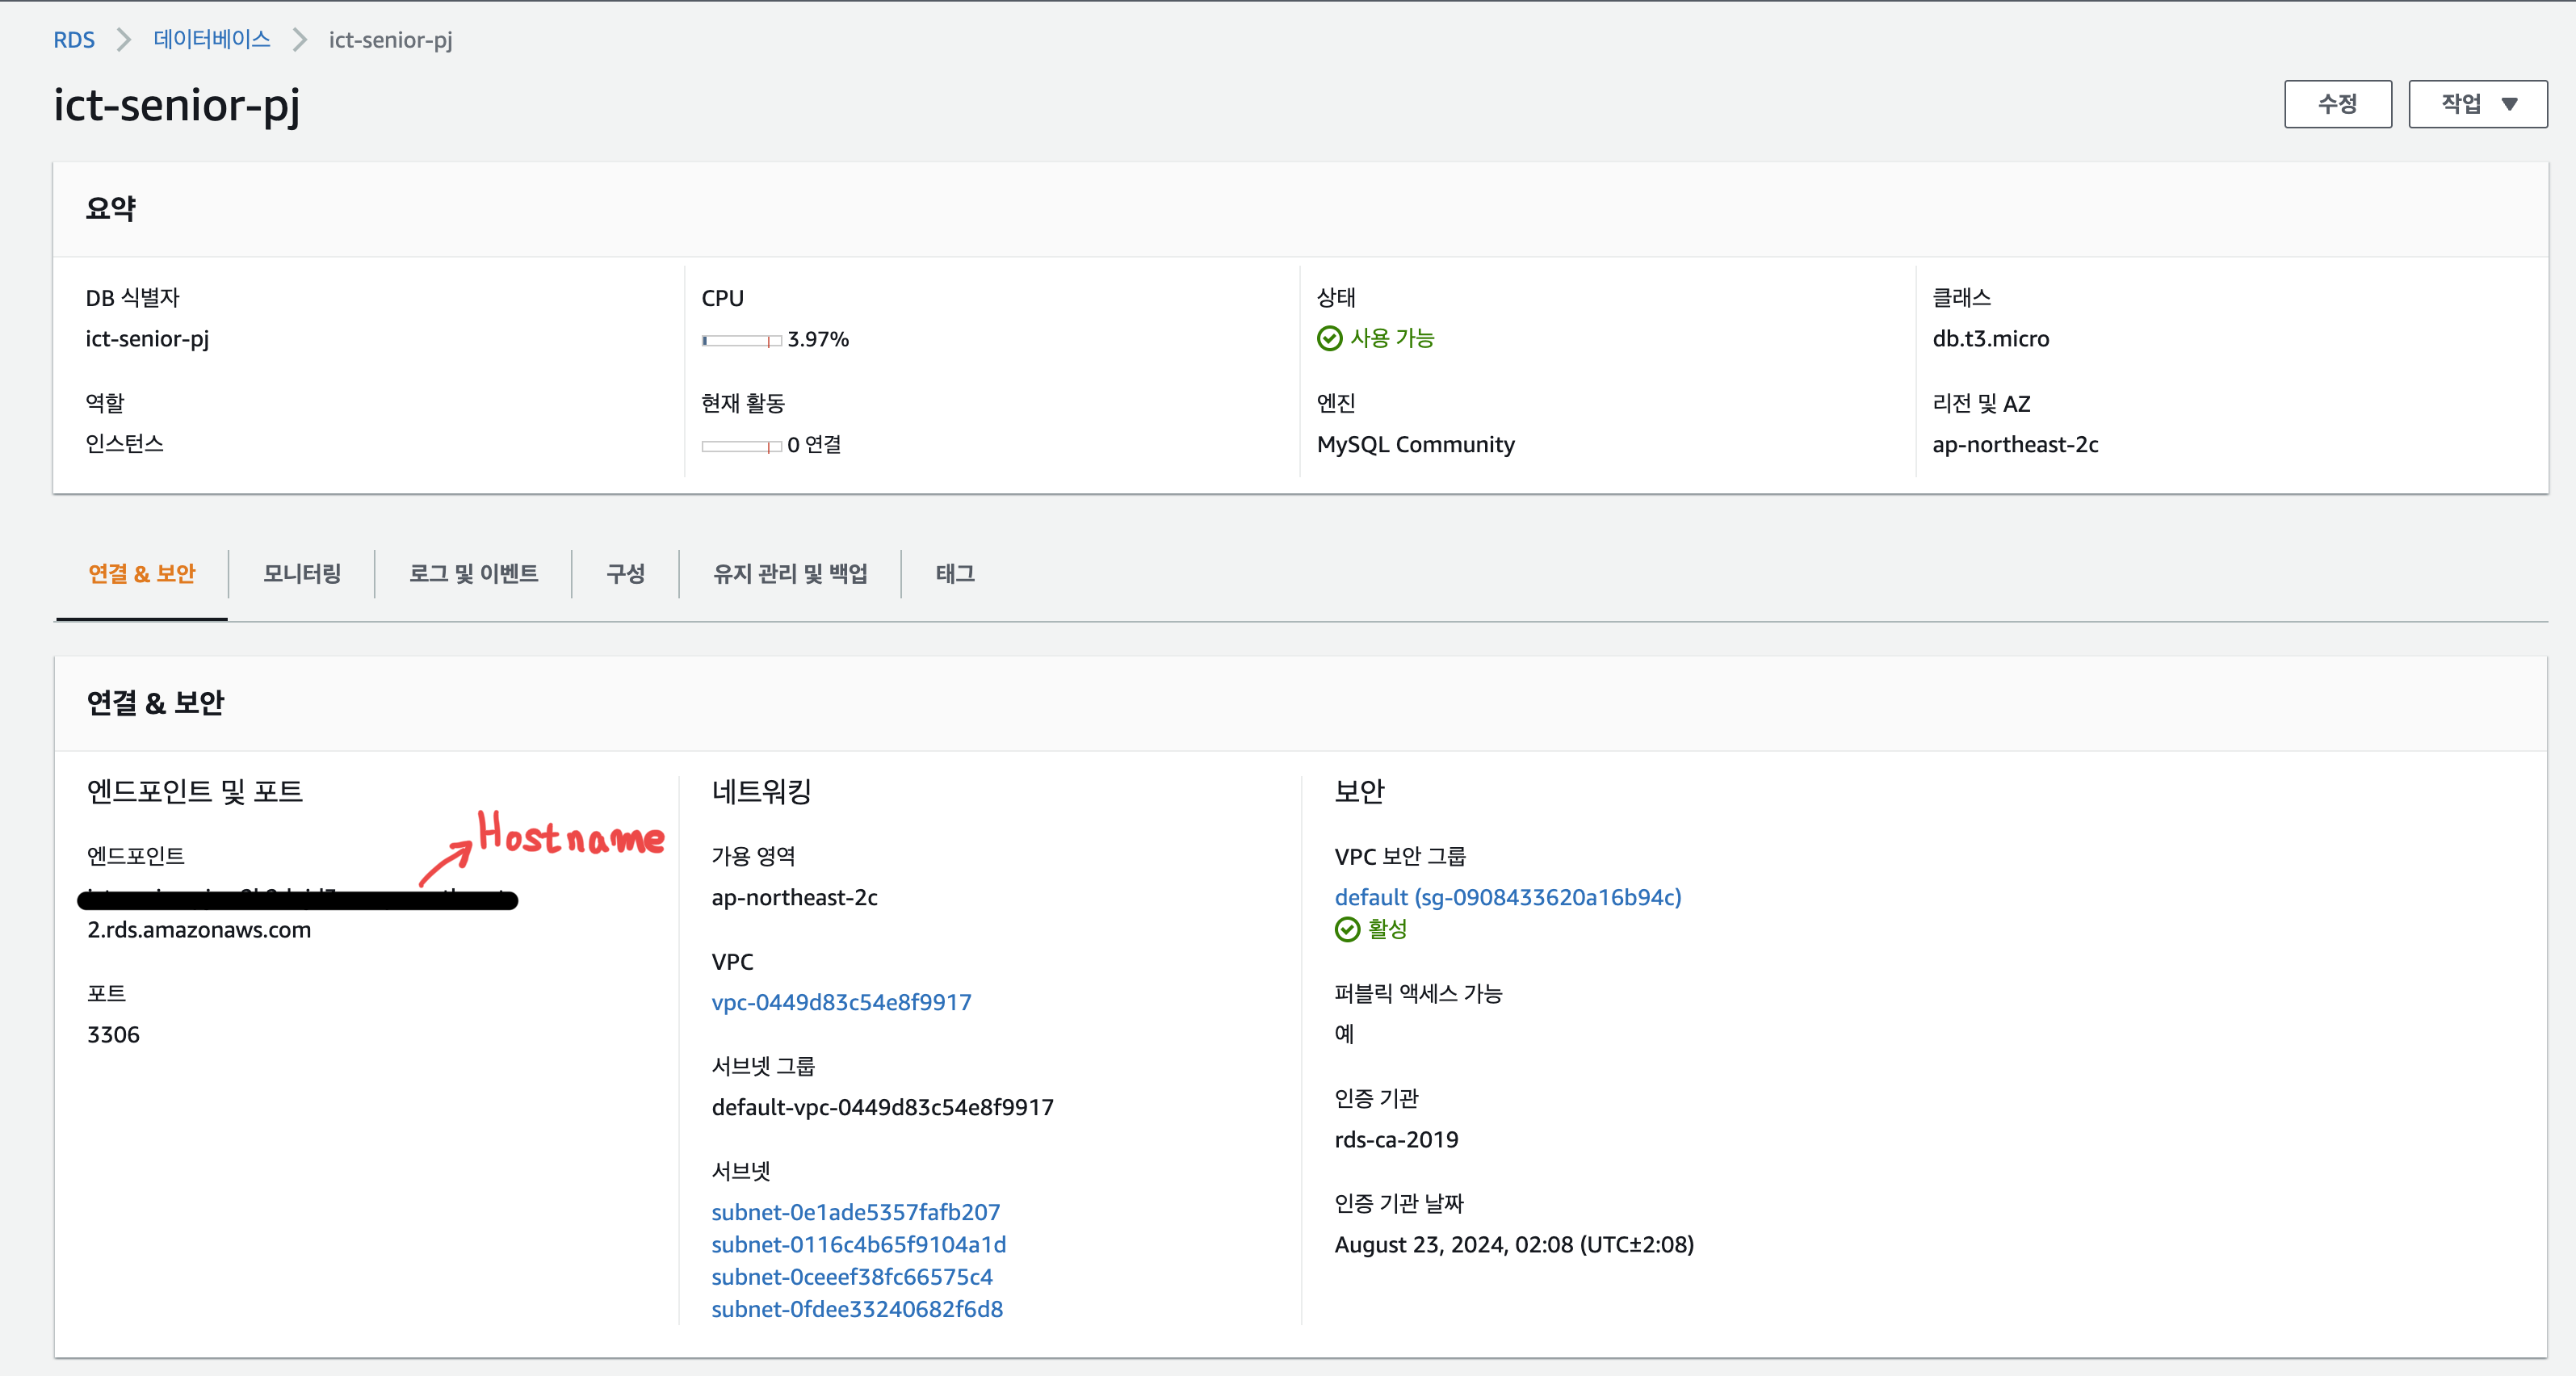Switch to the 로그 및 이벤트 tab

pos(473,573)
